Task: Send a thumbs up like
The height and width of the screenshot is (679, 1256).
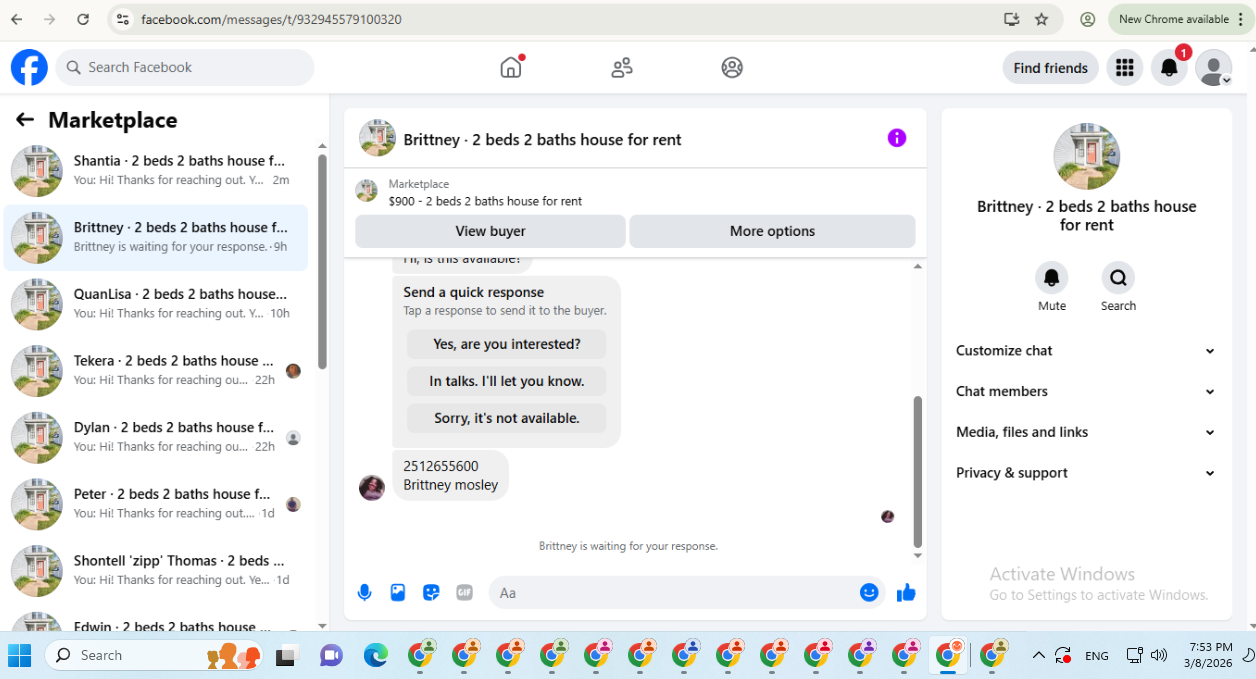Action: point(906,592)
